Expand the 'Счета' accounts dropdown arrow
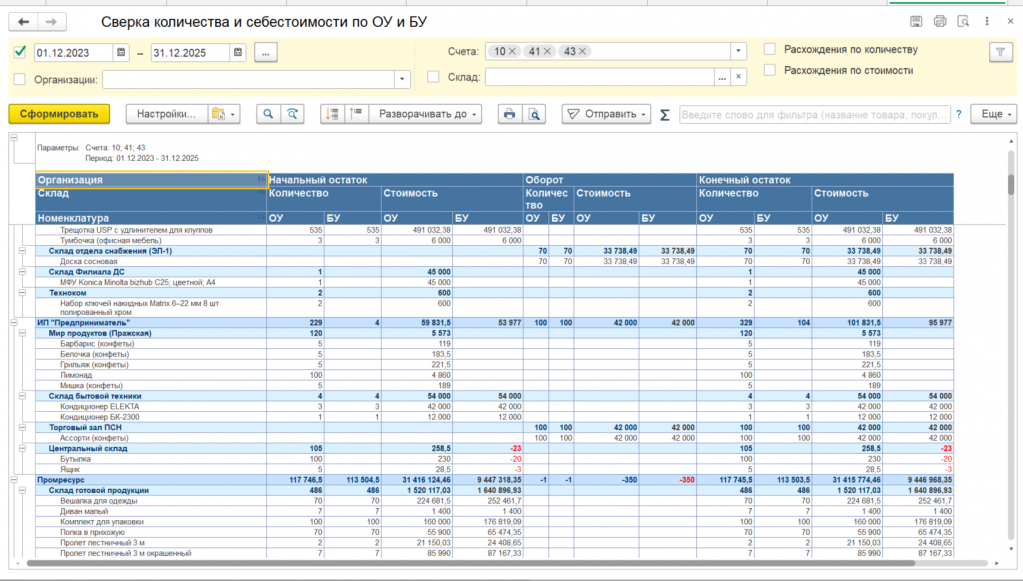Viewport: 1023px width, 581px height. [738, 51]
